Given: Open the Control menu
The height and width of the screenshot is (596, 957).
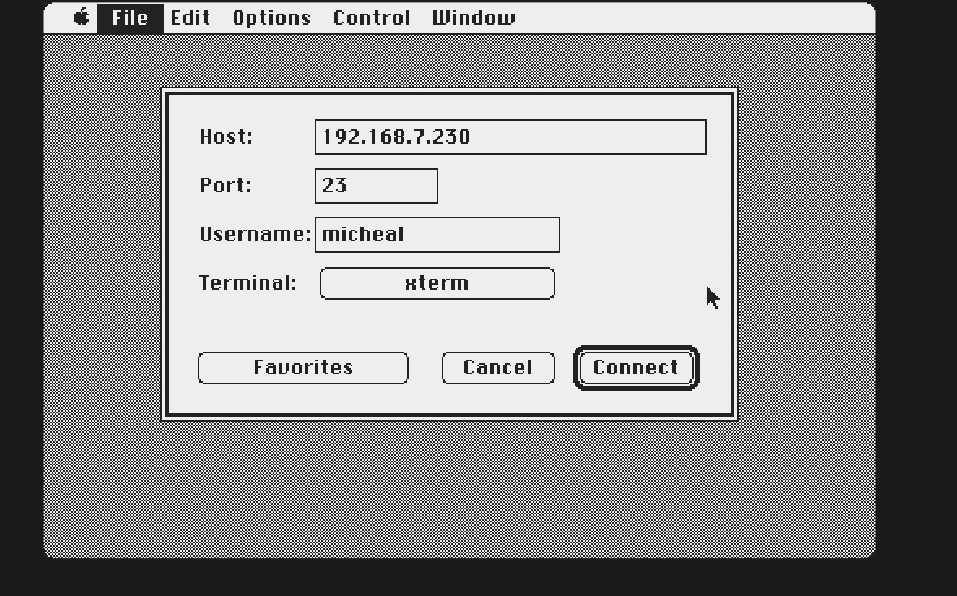Looking at the screenshot, I should (371, 17).
